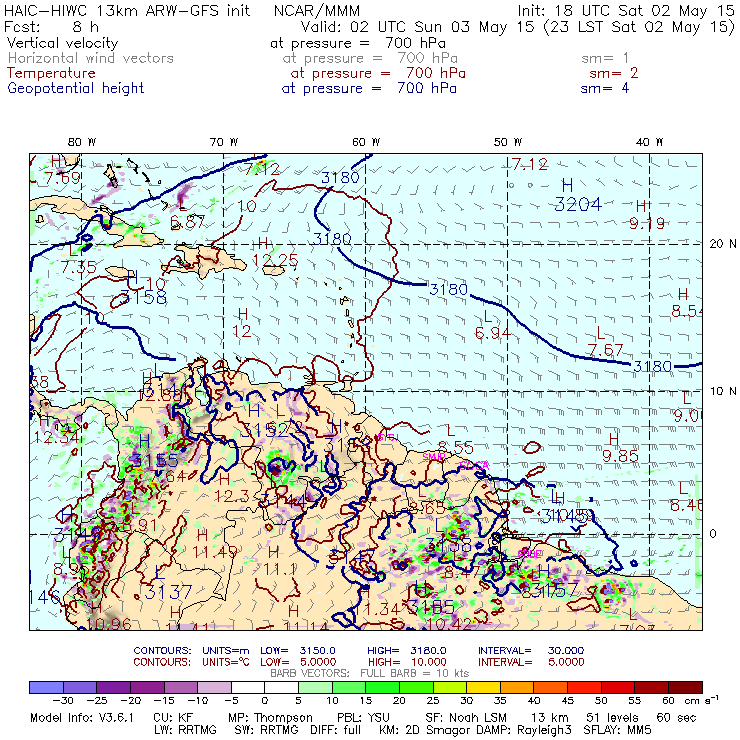Click the red temperature value '6.87'

pos(187,222)
